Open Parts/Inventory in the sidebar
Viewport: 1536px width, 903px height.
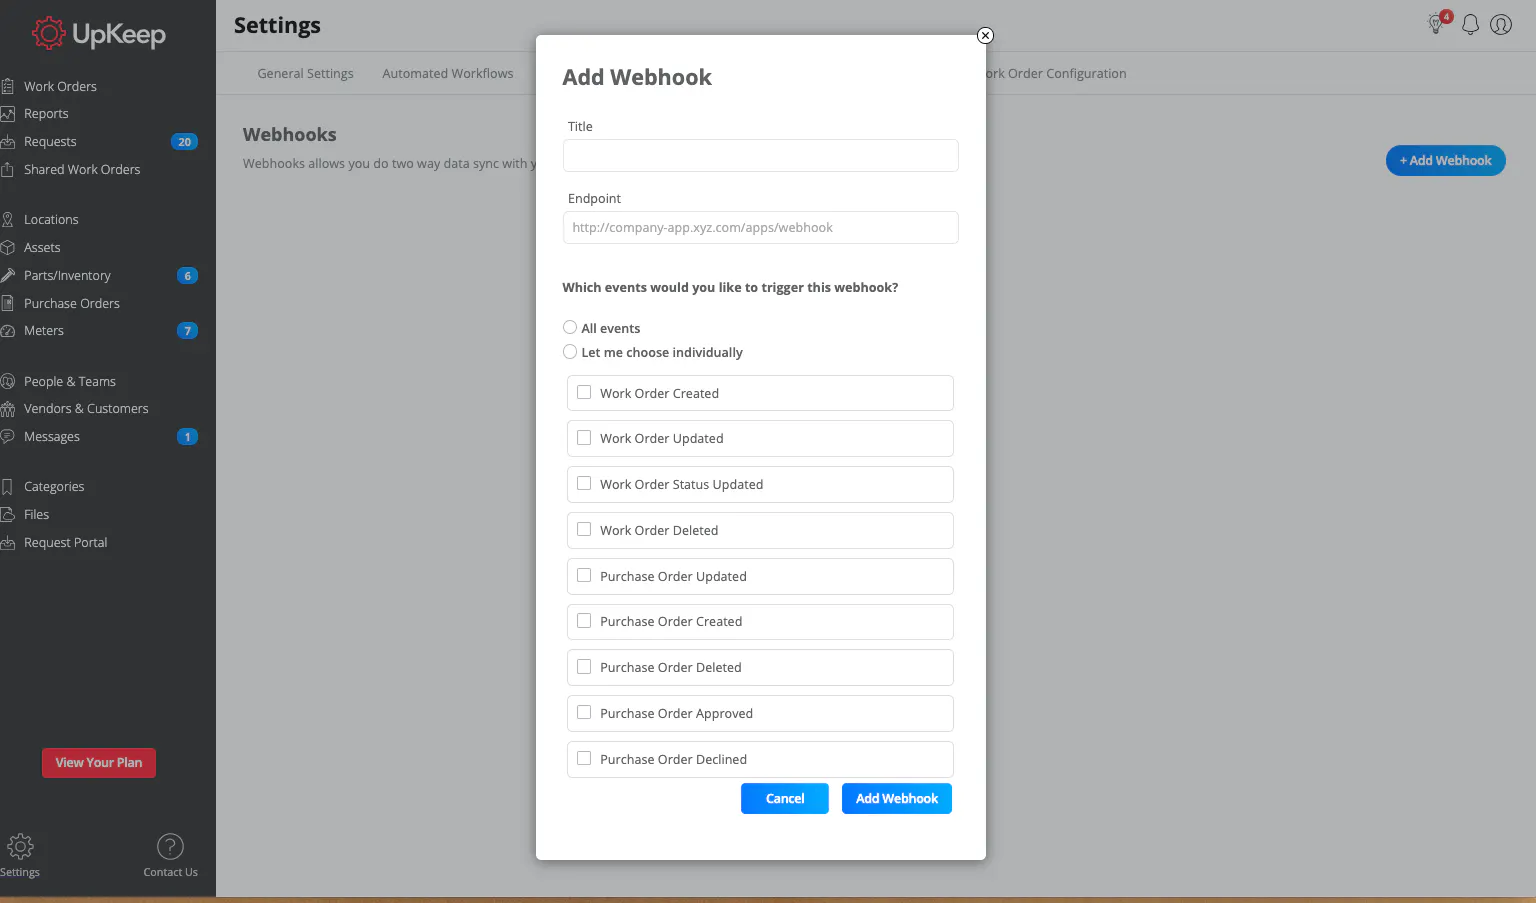tap(67, 275)
